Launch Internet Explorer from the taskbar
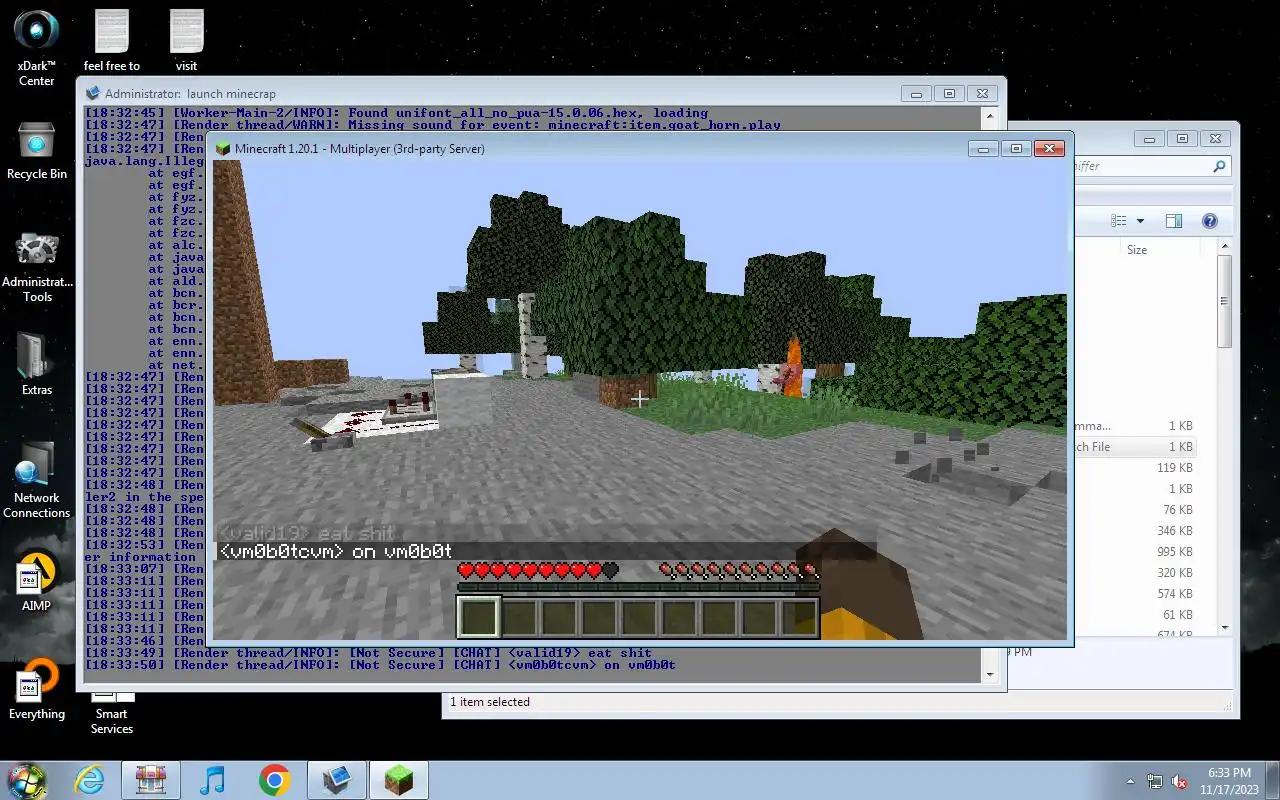 coord(90,780)
